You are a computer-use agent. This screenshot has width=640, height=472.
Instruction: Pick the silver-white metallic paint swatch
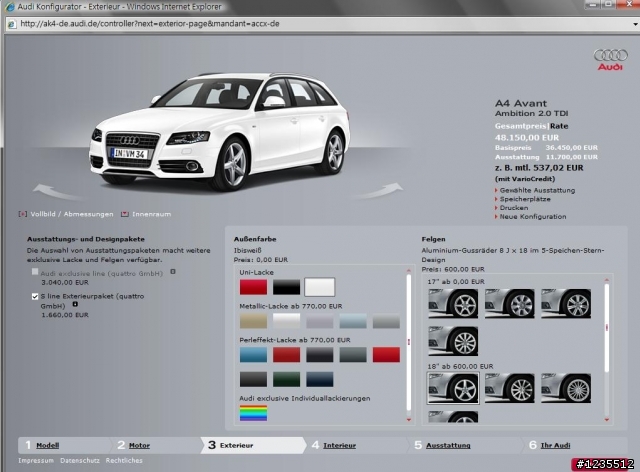287,321
